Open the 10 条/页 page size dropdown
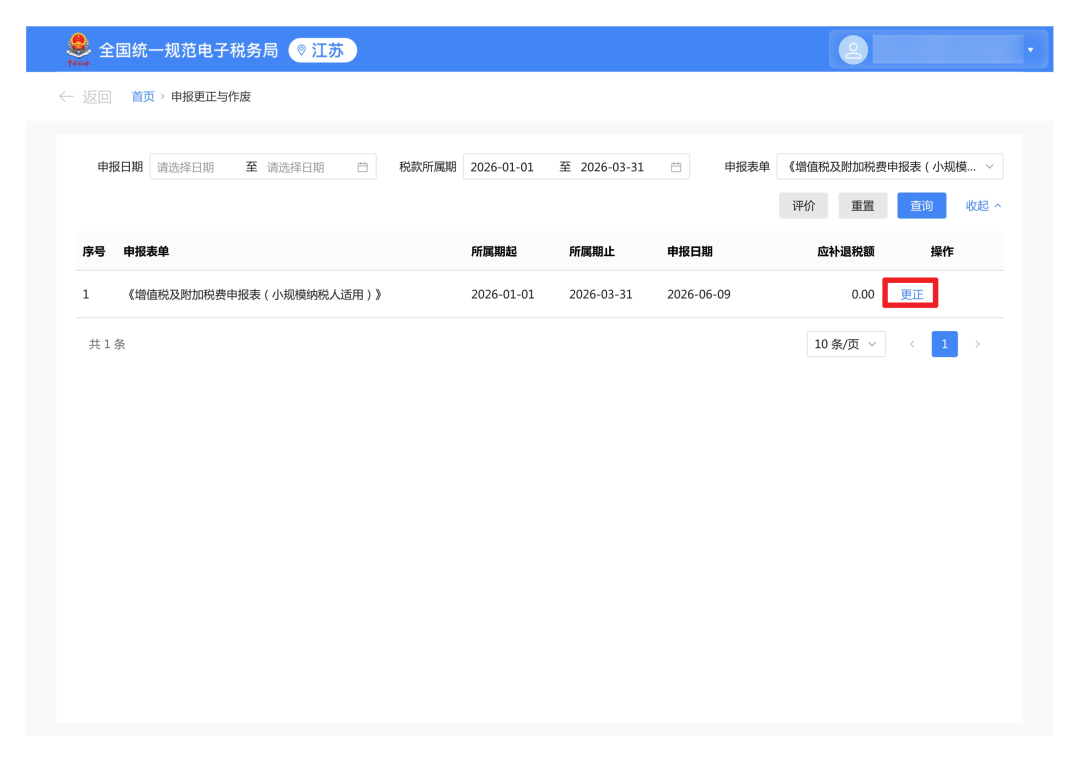This screenshot has height=762, width=1080. (846, 344)
